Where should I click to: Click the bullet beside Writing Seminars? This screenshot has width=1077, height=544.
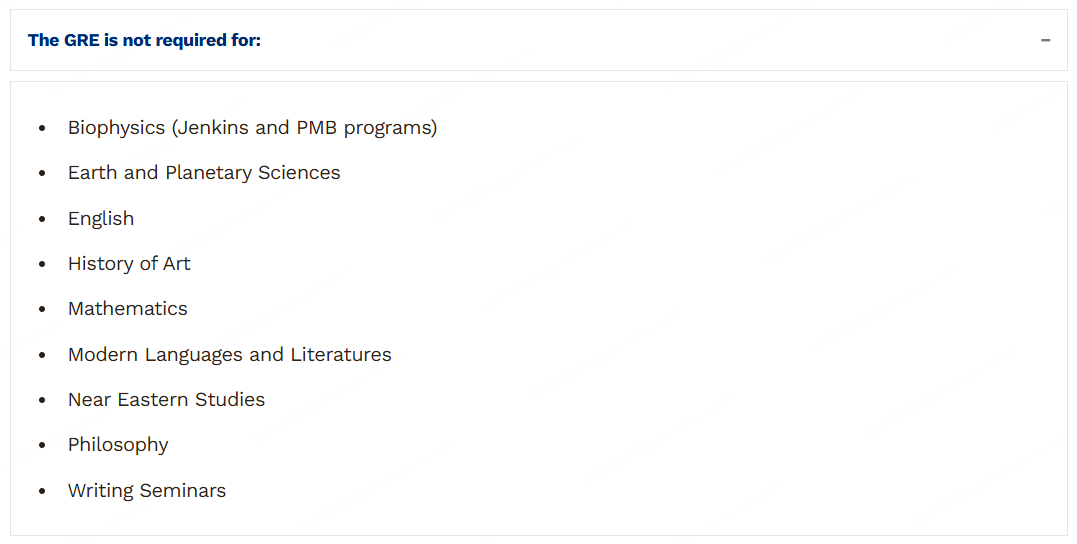[x=42, y=492]
